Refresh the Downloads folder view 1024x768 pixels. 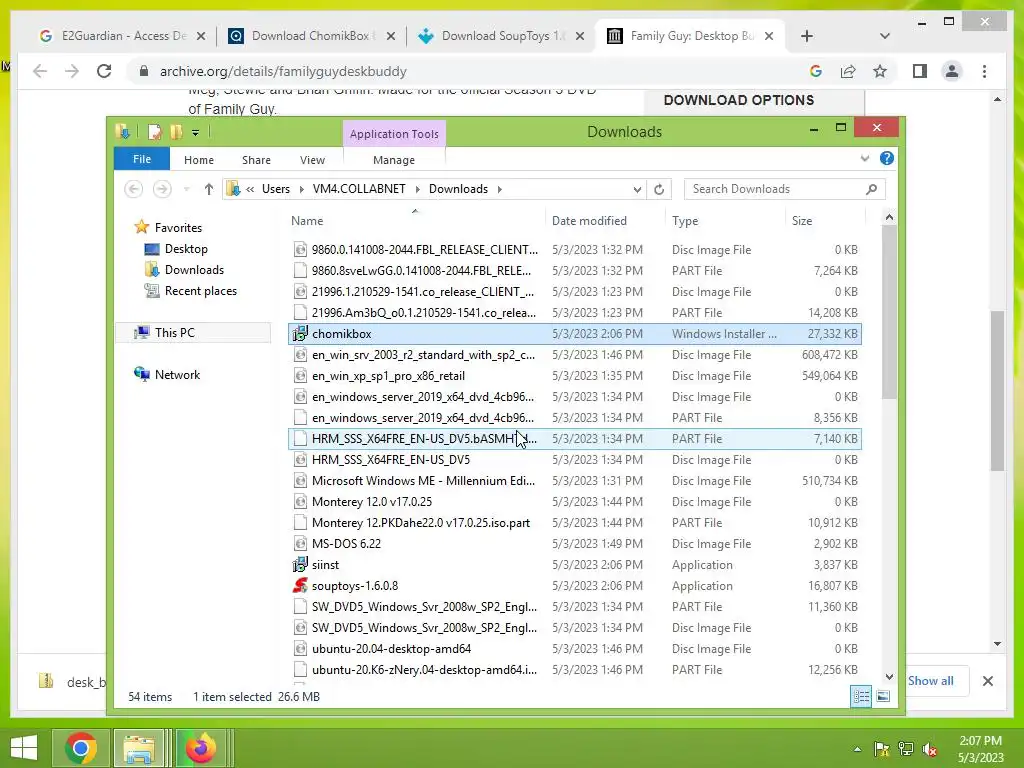coord(659,189)
